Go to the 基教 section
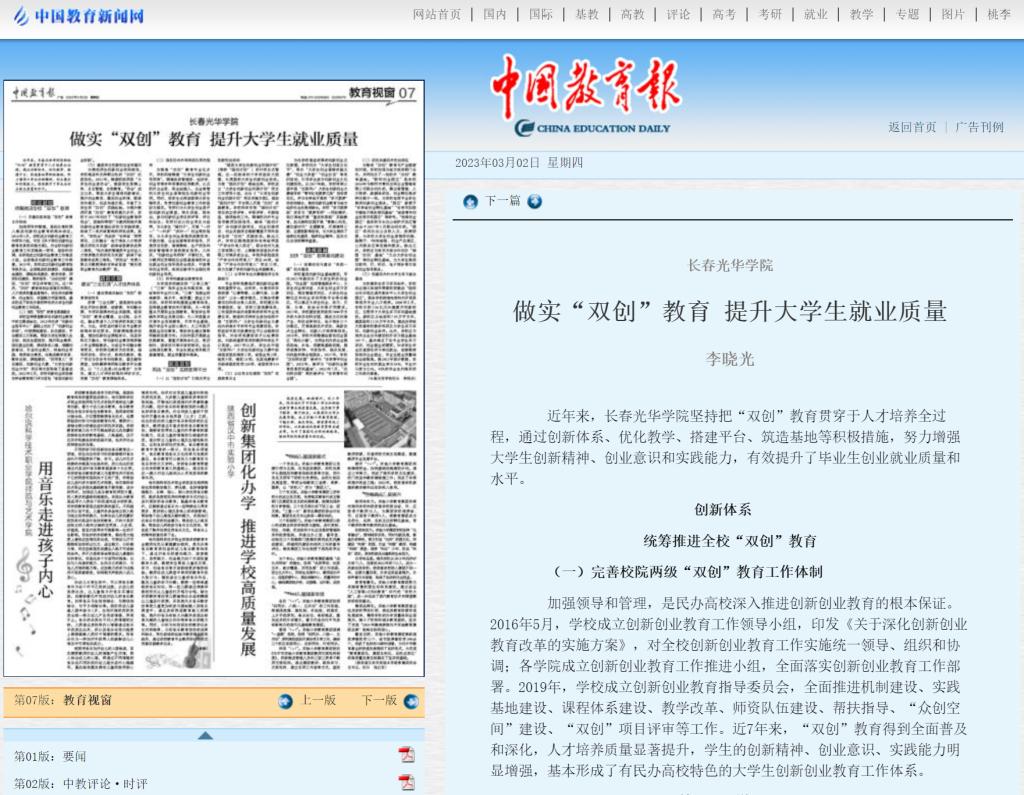Screen dimensions: 1024x795 [x=586, y=14]
